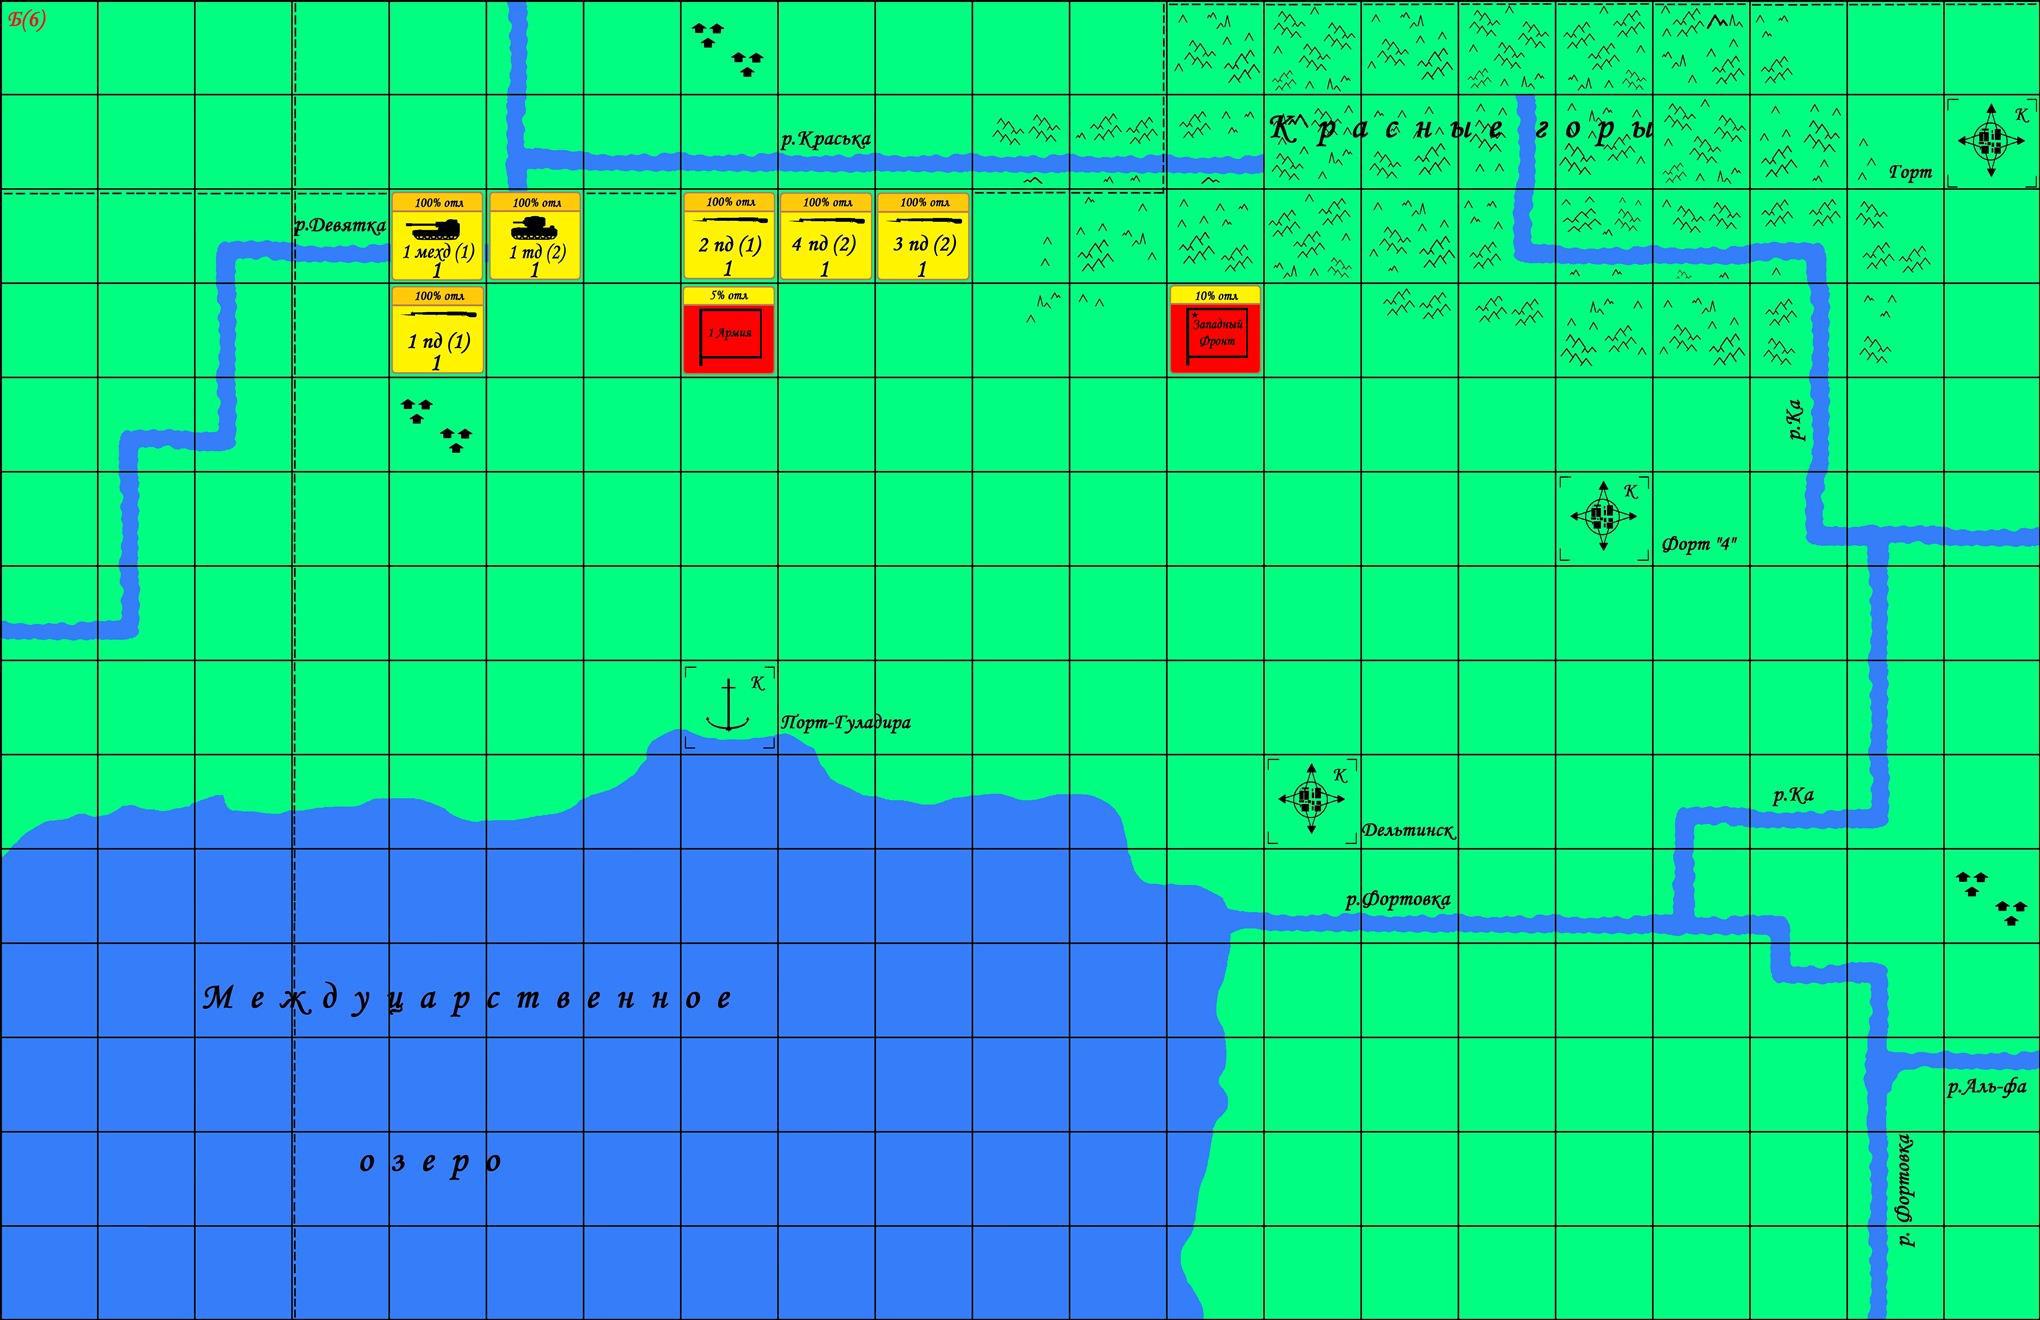Click the Порт-Гуладира name label
The image size is (2040, 1320).
[x=846, y=722]
